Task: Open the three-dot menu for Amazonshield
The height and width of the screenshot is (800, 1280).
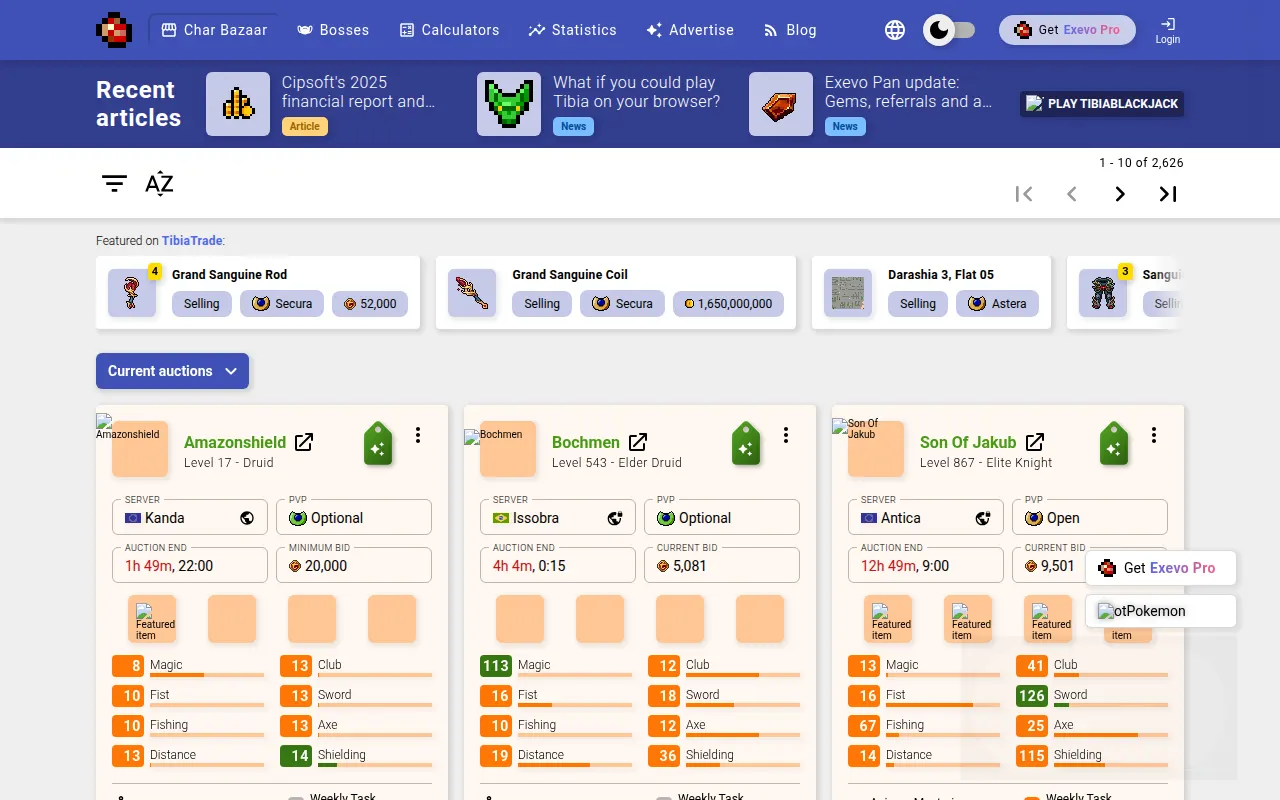Action: point(418,435)
